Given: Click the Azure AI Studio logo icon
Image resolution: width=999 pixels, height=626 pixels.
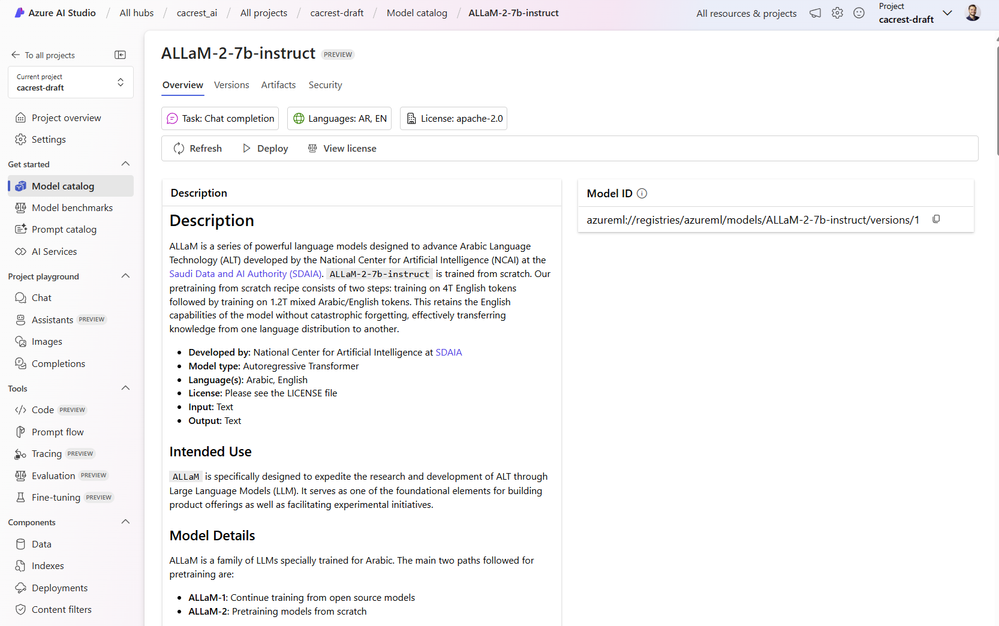Looking at the screenshot, I should tap(19, 13).
